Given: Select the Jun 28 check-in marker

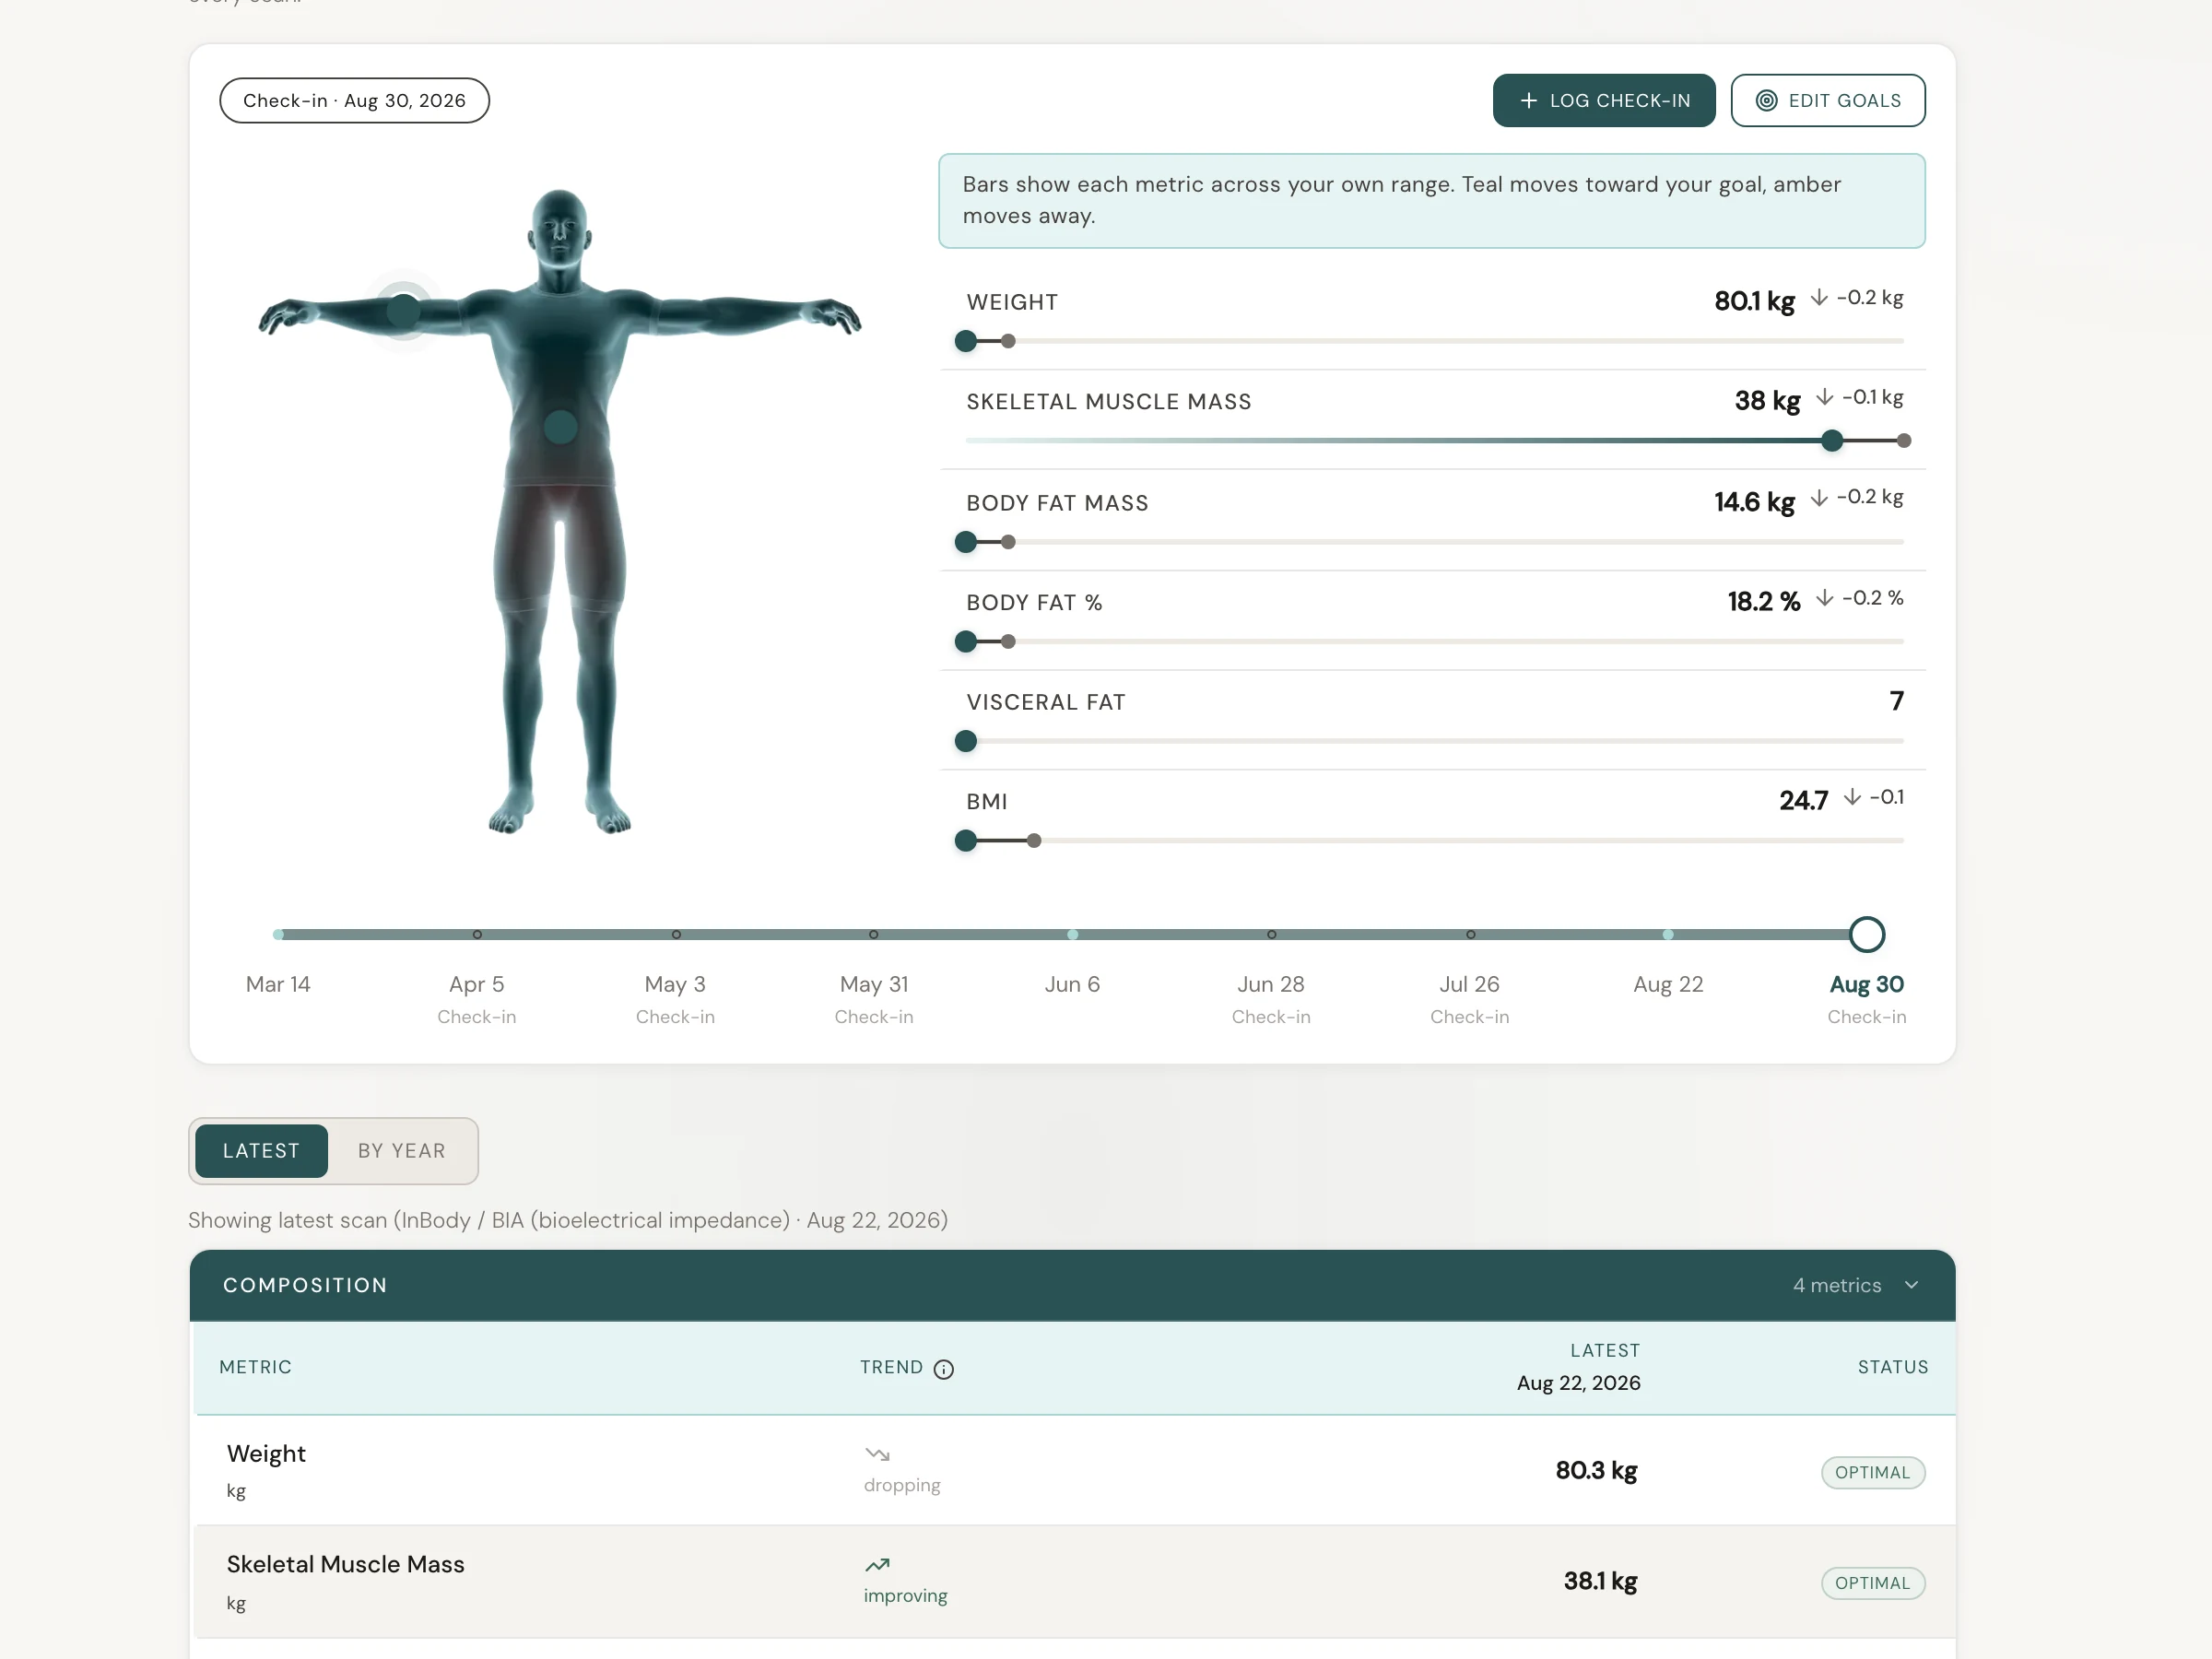Looking at the screenshot, I should tap(1271, 934).
